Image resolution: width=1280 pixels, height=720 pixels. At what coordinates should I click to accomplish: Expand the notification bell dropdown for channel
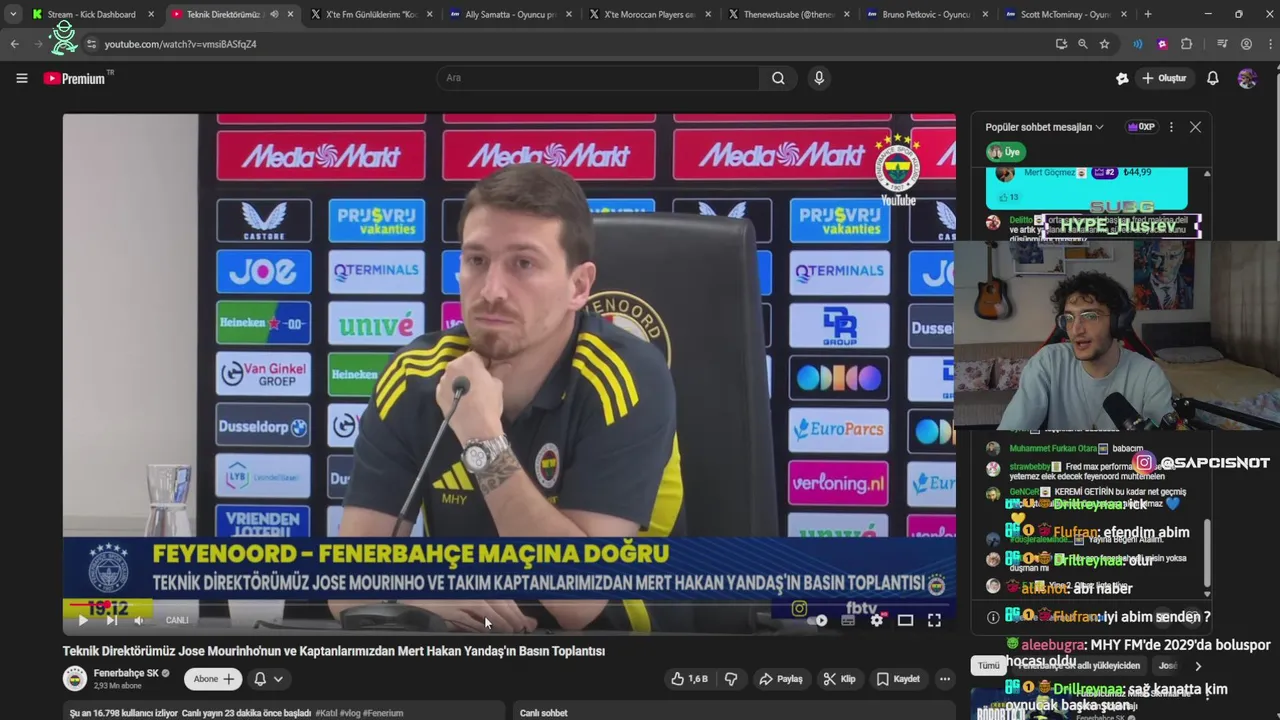point(268,679)
